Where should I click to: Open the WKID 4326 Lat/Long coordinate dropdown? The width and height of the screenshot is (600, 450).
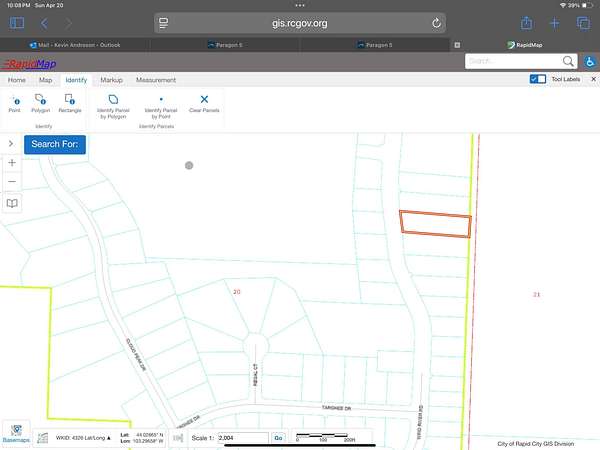point(76,438)
